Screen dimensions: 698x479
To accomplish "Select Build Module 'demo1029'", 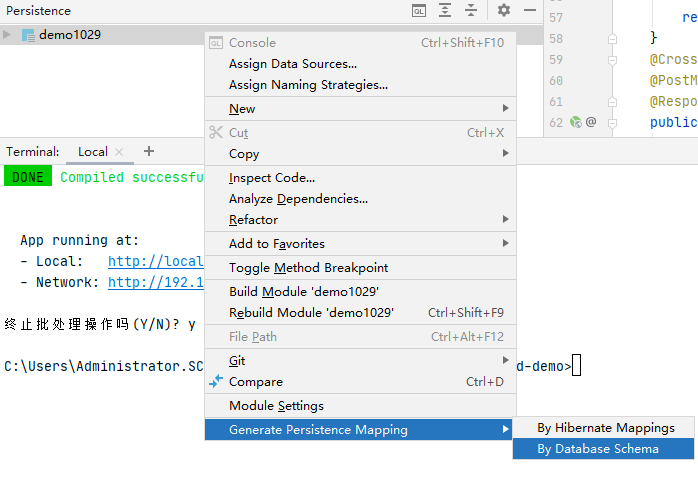I will pyautogui.click(x=360, y=292).
